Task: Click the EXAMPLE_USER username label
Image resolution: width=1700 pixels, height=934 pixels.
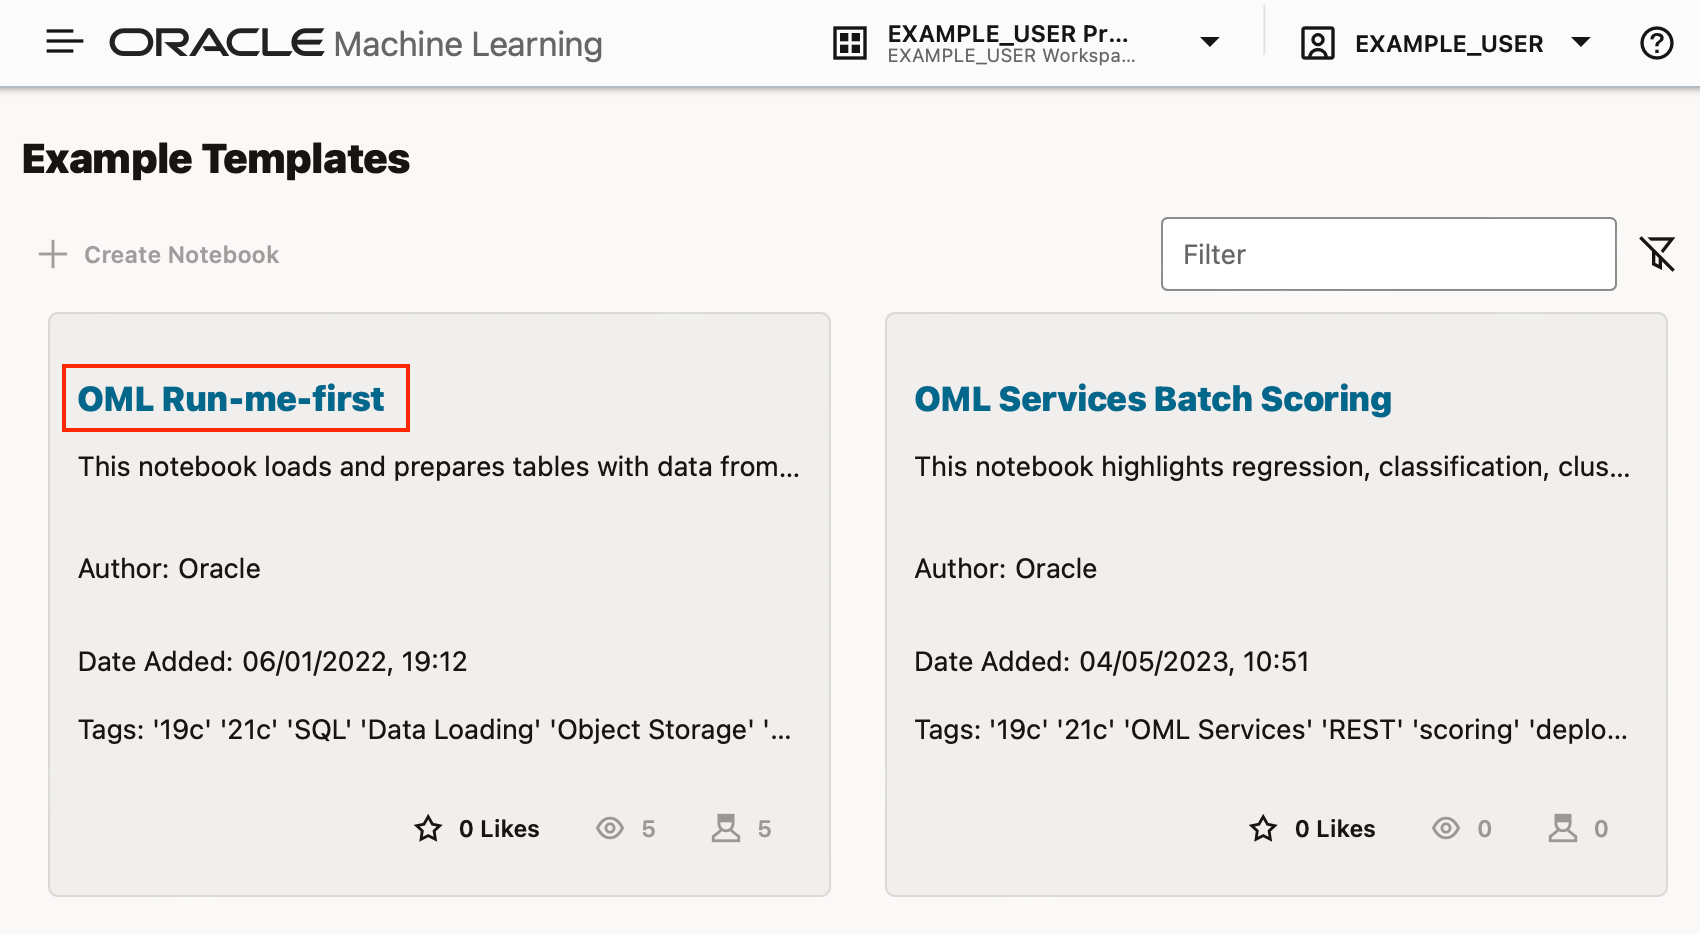Action: click(1449, 44)
